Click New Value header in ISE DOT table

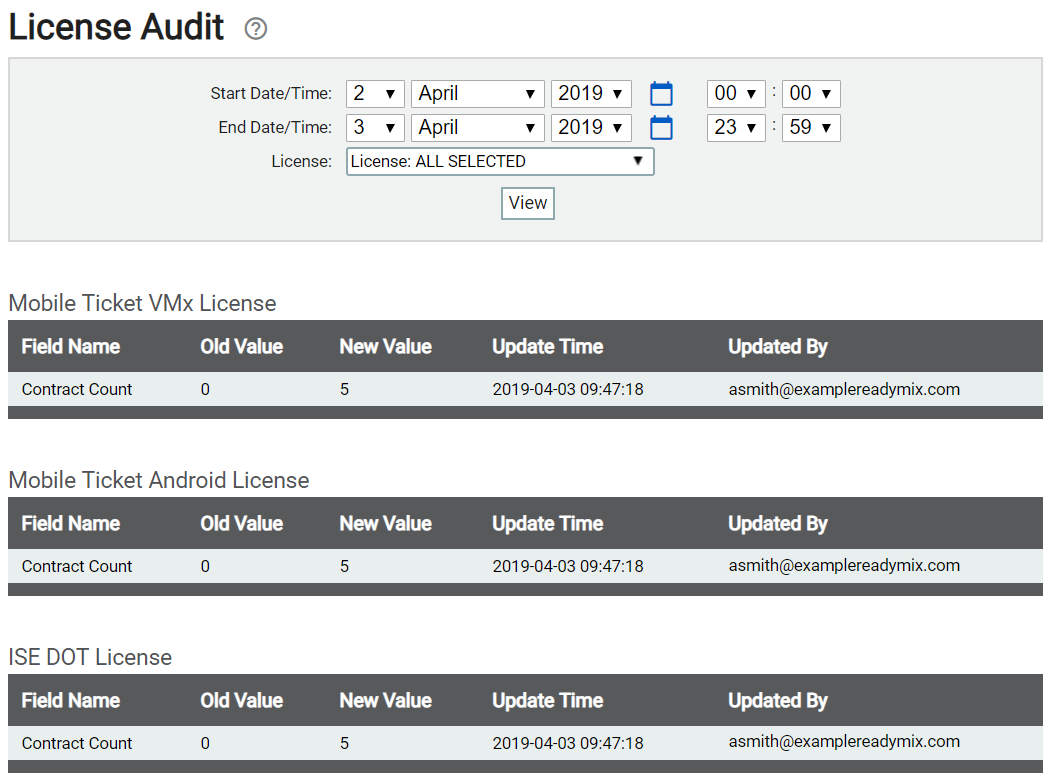pyautogui.click(x=386, y=700)
